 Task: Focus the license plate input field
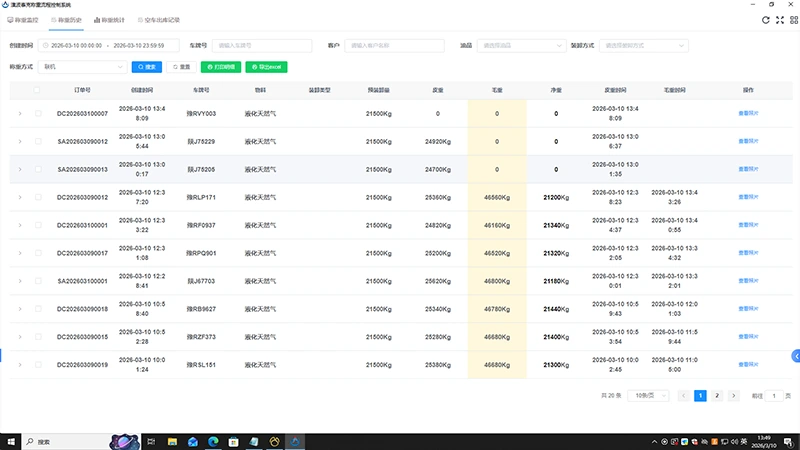point(262,45)
